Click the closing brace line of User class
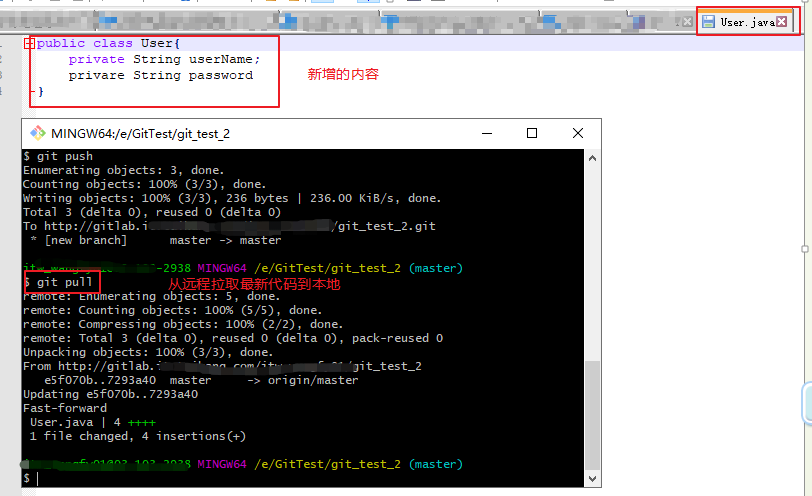 [x=41, y=92]
